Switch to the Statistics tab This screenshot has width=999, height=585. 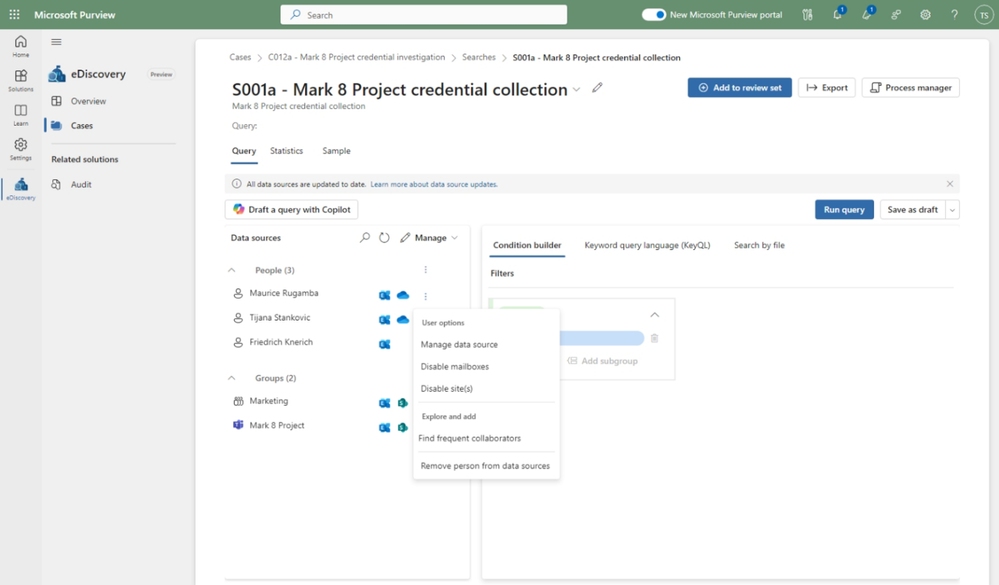pyautogui.click(x=287, y=151)
